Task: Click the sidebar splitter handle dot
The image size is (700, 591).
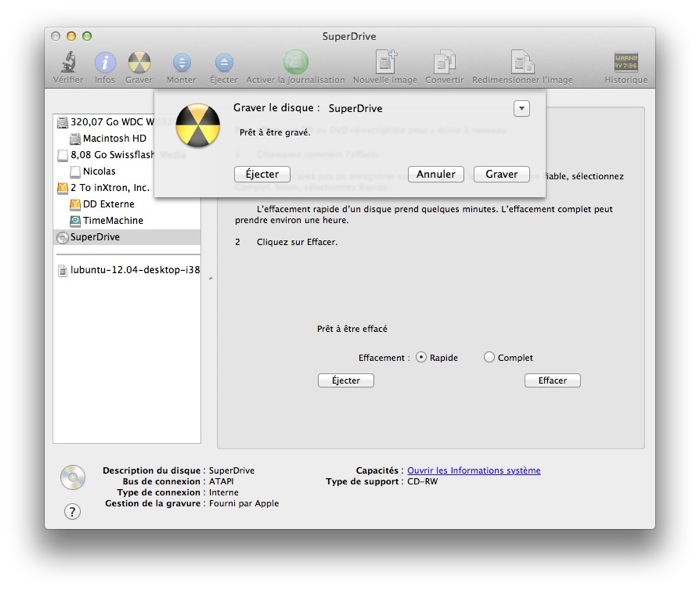Action: [211, 279]
